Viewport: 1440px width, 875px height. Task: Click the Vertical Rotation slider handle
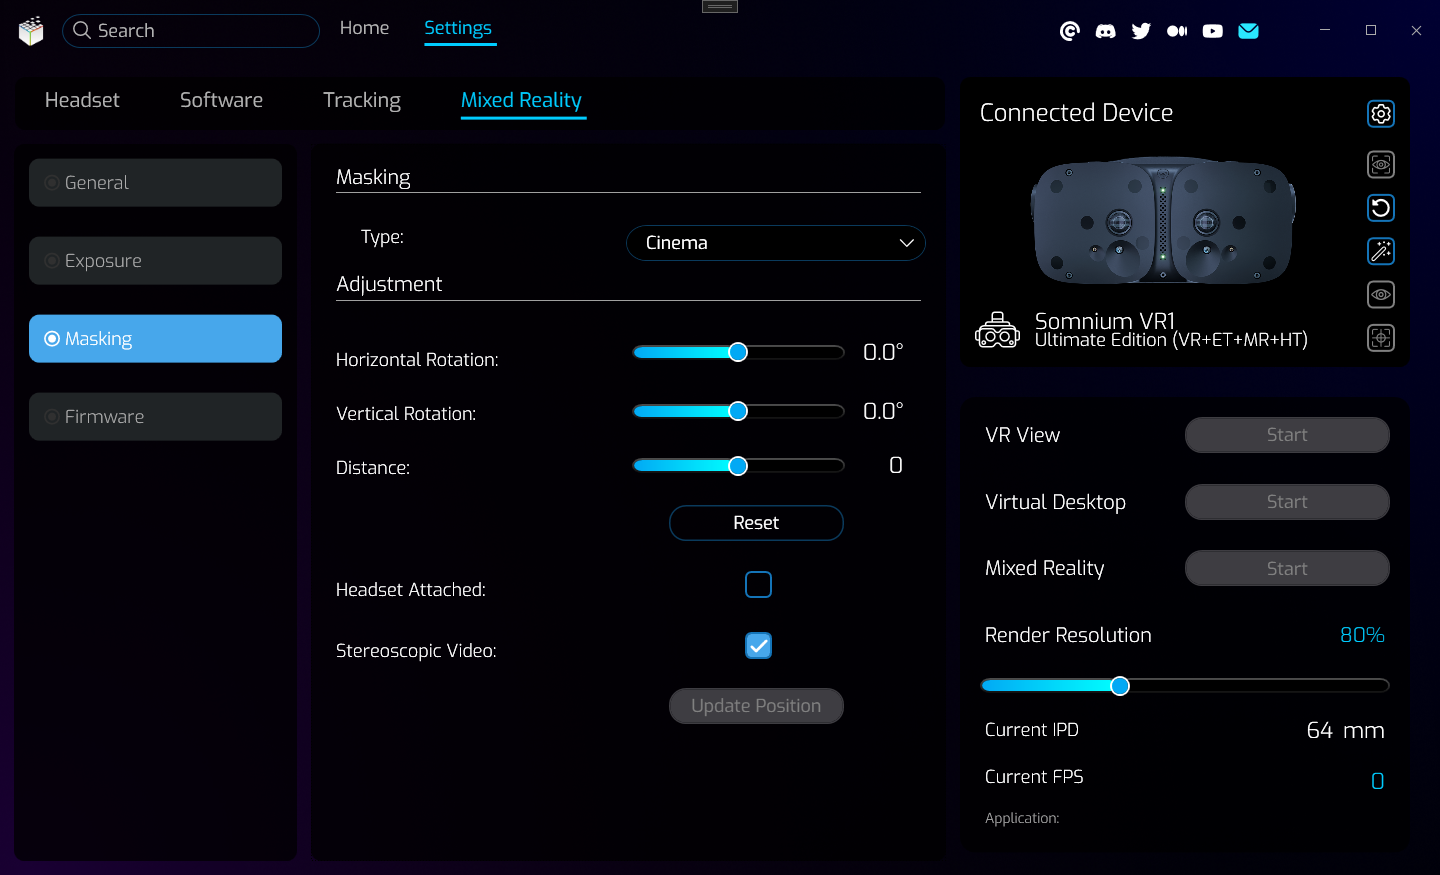click(738, 411)
